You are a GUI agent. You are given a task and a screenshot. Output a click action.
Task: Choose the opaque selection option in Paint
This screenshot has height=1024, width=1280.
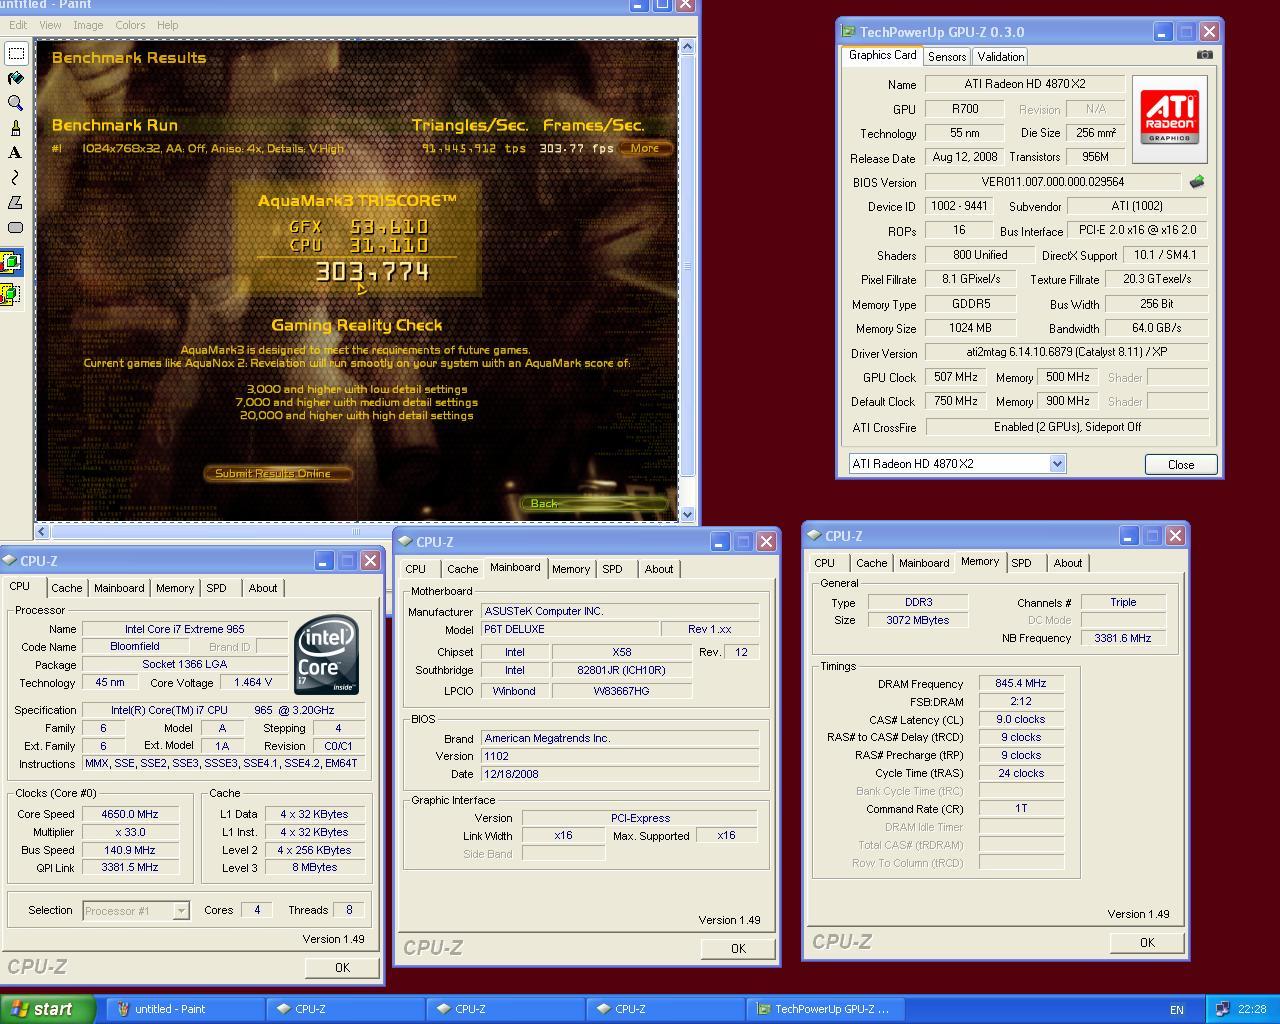click(11, 264)
